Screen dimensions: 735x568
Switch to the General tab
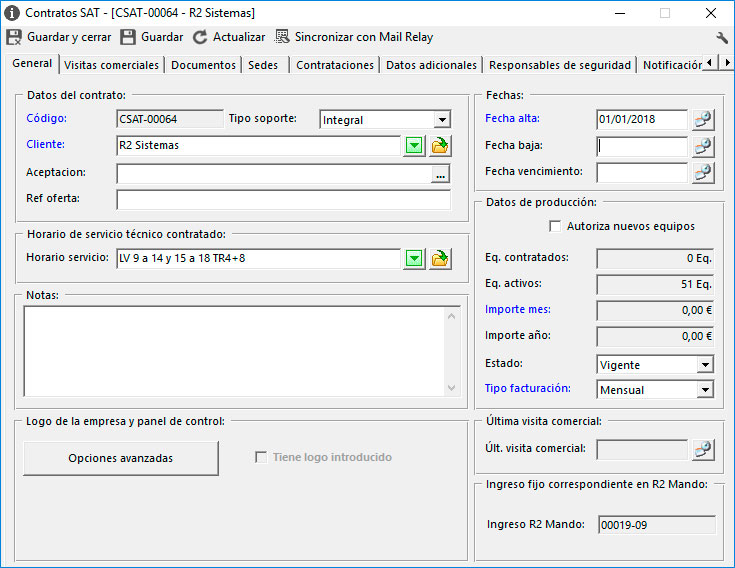tap(32, 63)
